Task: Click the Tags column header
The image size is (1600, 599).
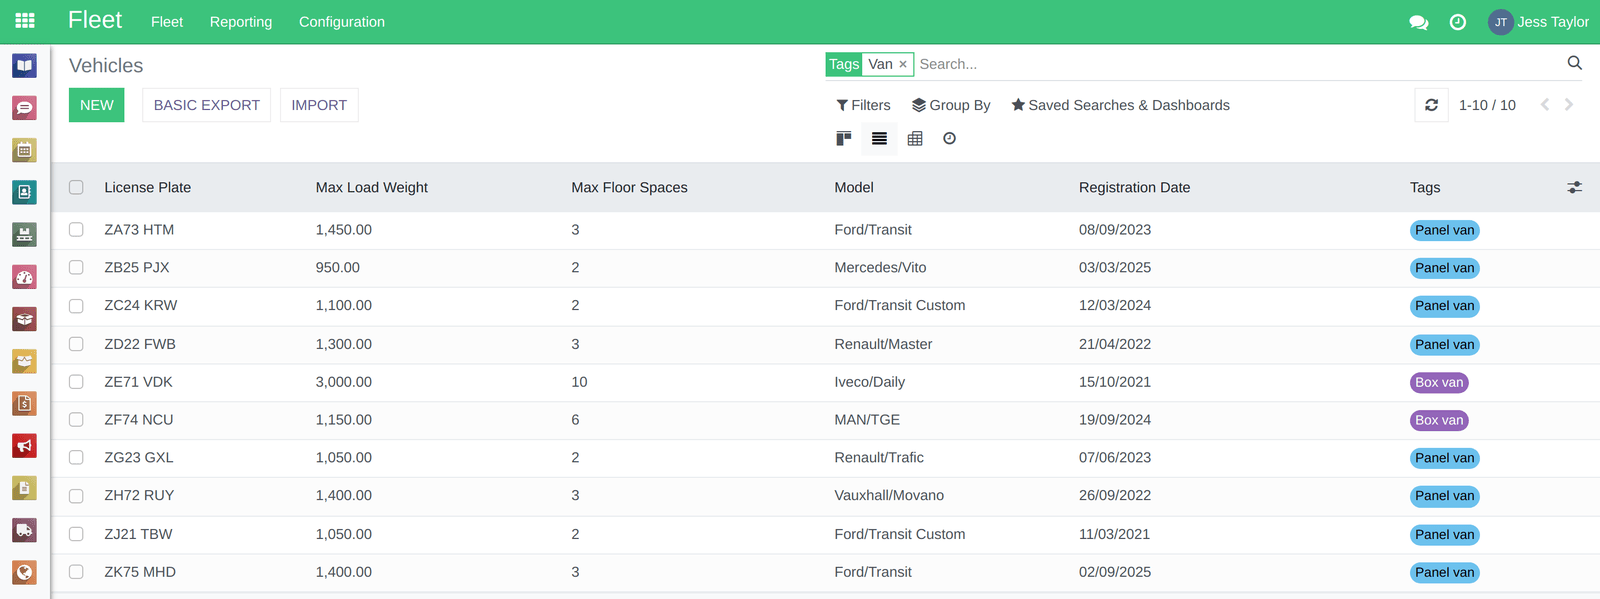Action: [1425, 187]
